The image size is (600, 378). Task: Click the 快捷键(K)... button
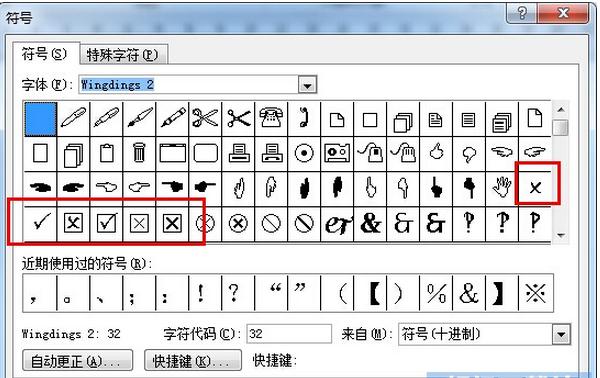point(193,360)
